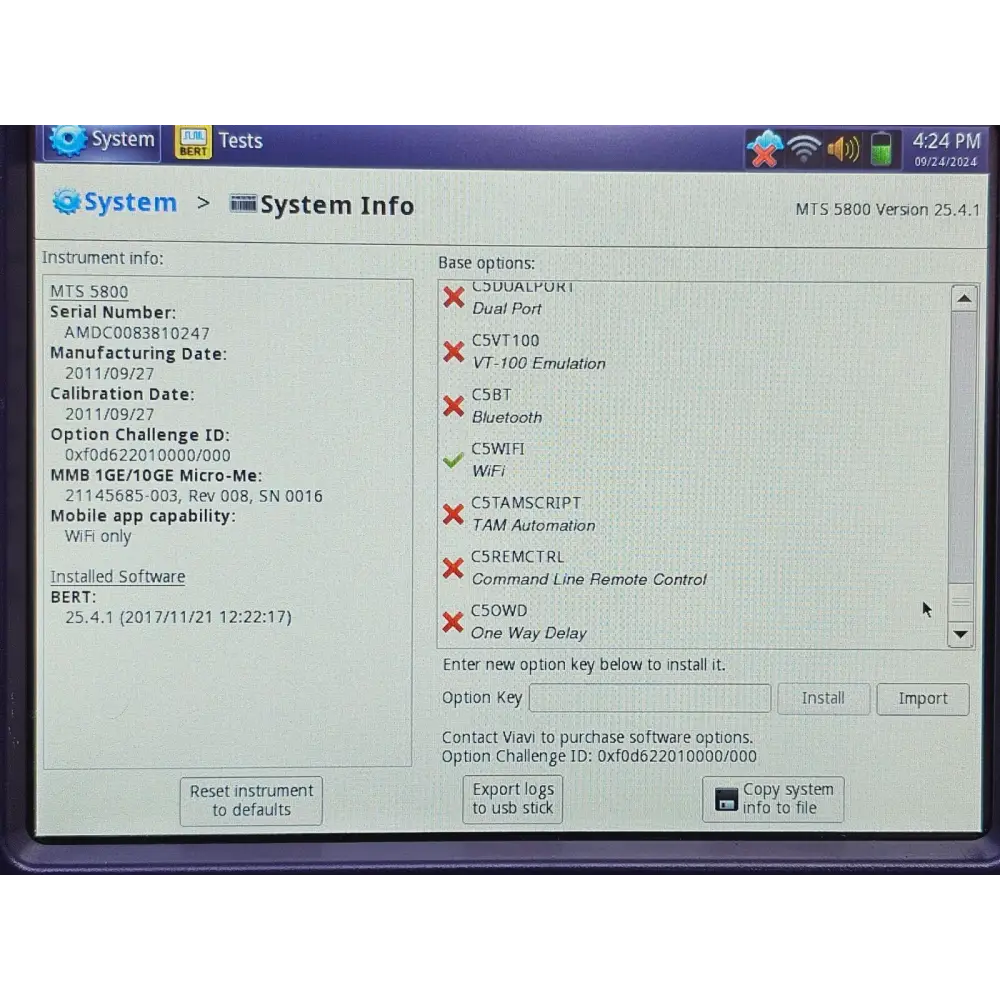Select the TAM Automation option text
Image resolution: width=1000 pixels, height=1000 pixels.
pyautogui.click(x=533, y=526)
